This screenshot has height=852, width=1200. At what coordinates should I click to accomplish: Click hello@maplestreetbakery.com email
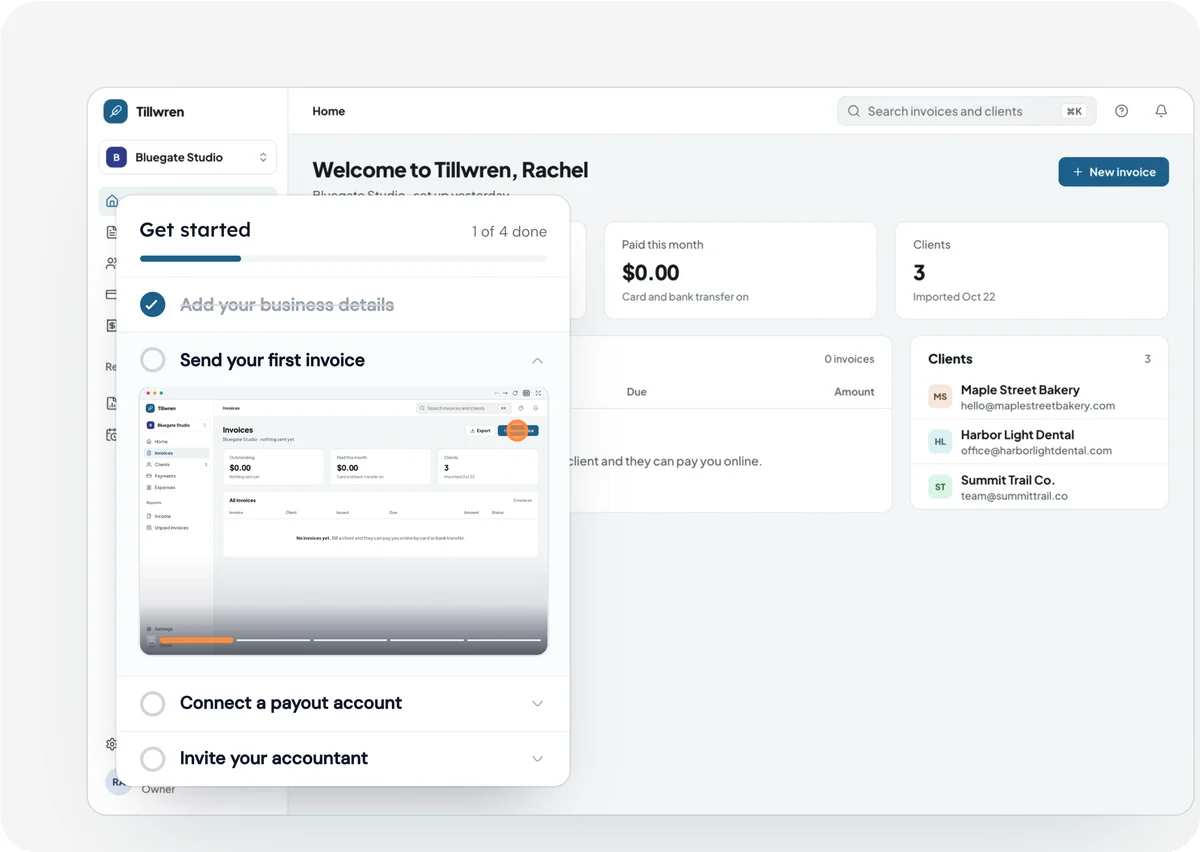point(1037,406)
